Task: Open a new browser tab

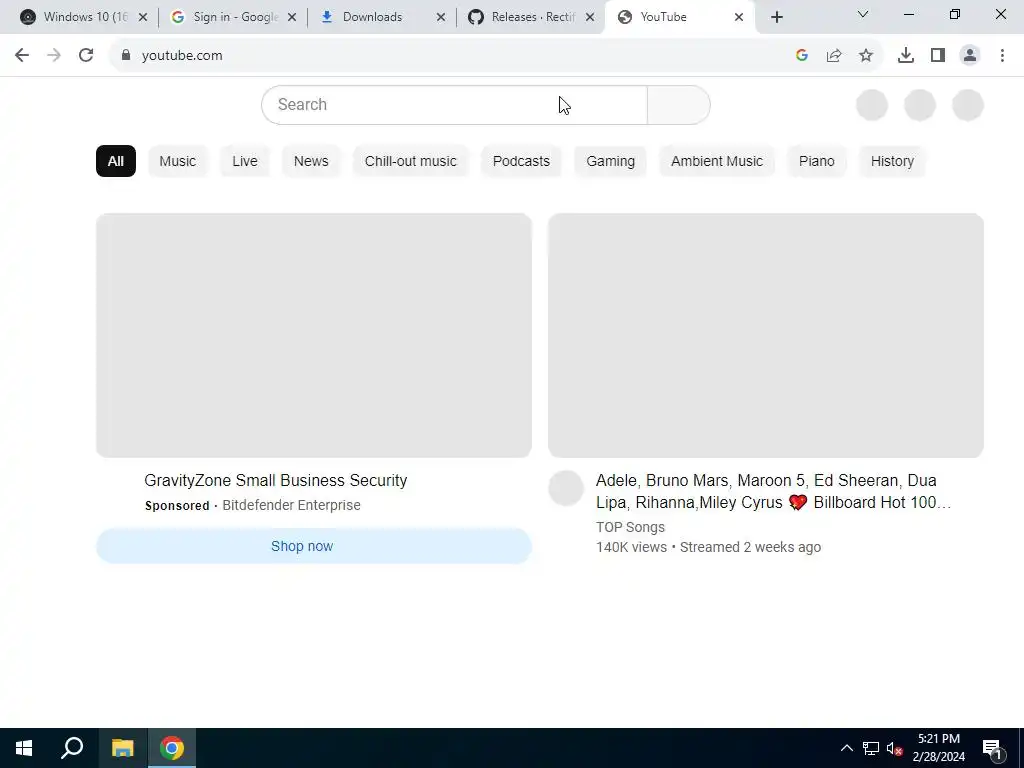Action: pos(776,17)
